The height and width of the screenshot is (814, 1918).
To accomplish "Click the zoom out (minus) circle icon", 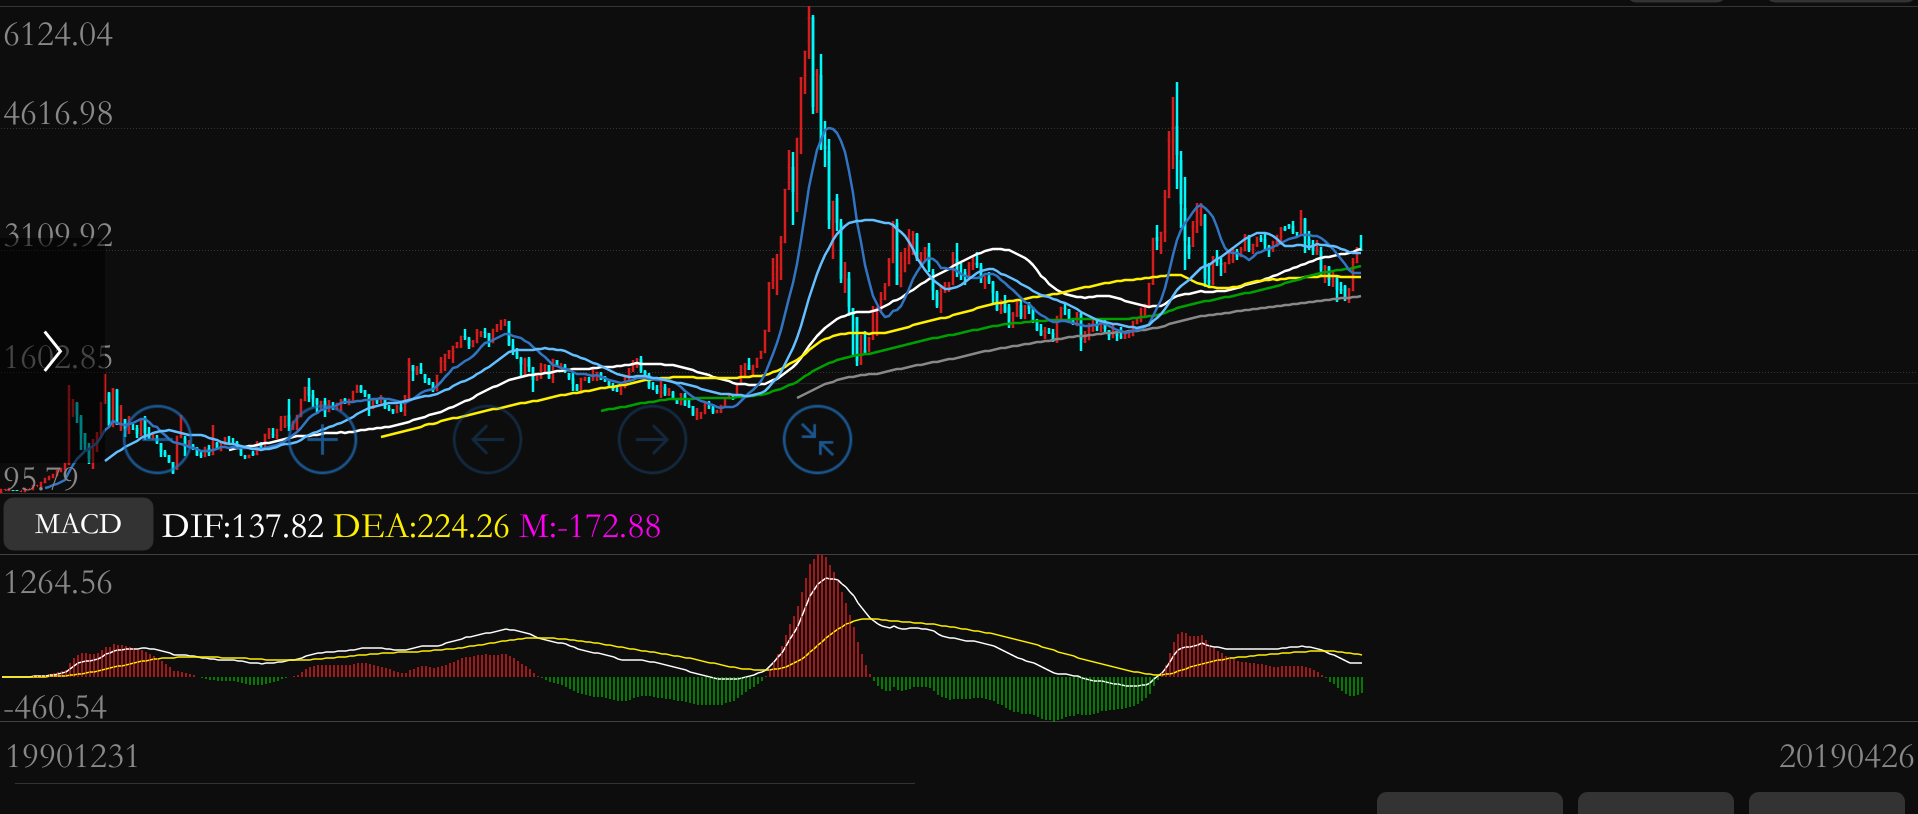I will pos(157,439).
